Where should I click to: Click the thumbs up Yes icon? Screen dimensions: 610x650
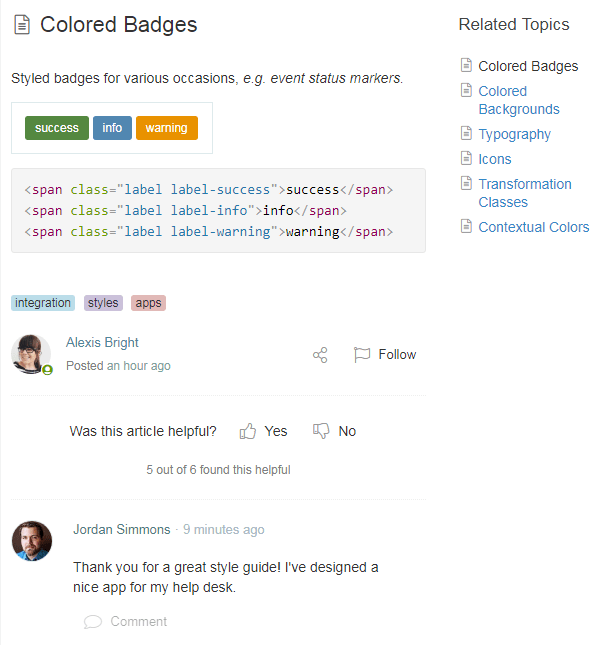click(x=248, y=431)
